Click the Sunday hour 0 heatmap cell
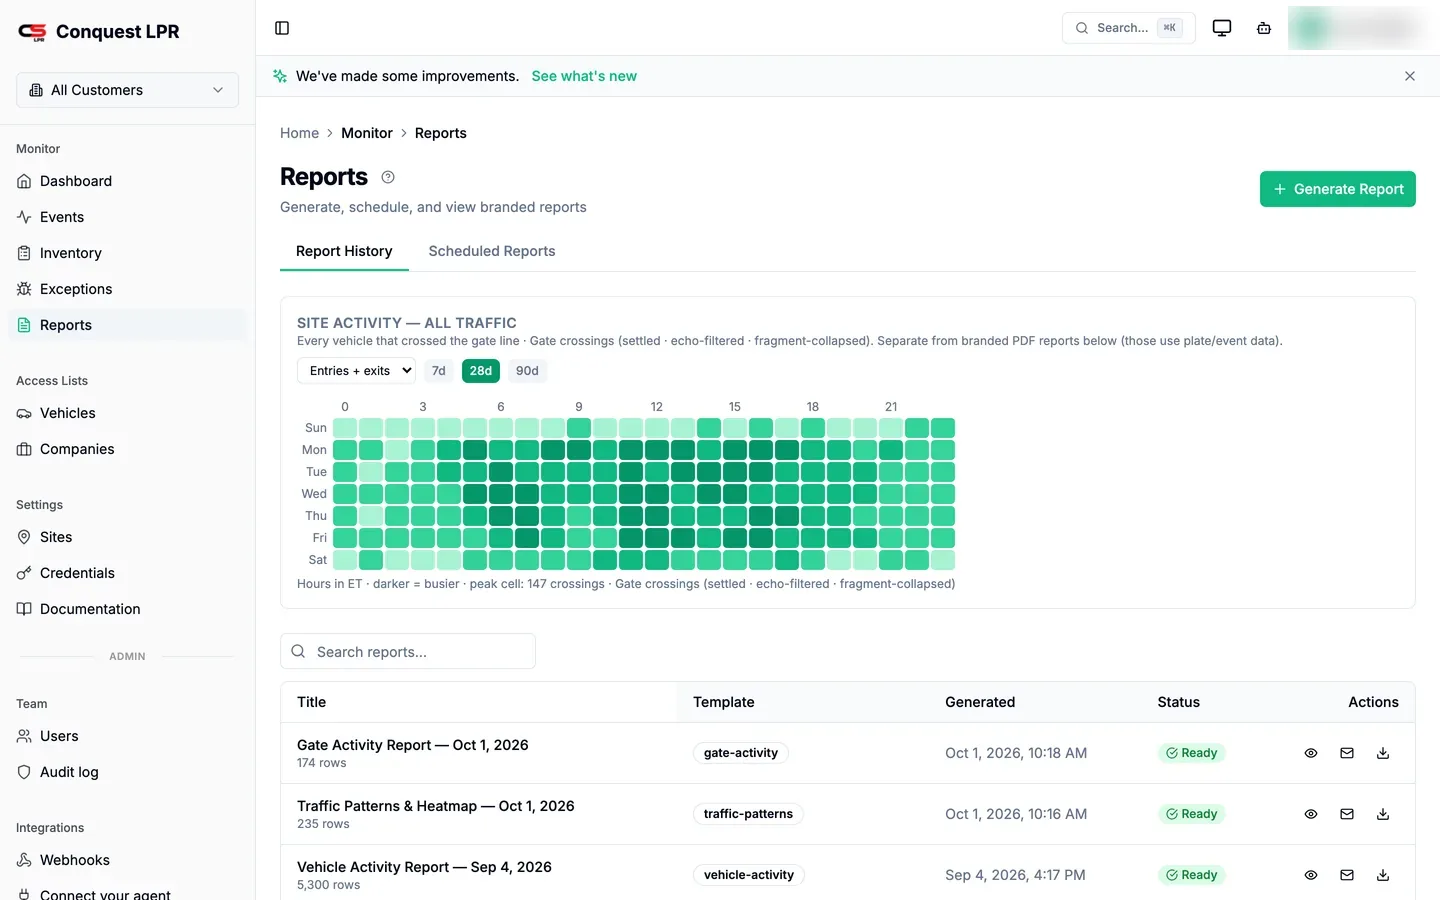Viewport: 1440px width, 900px height. [x=345, y=428]
